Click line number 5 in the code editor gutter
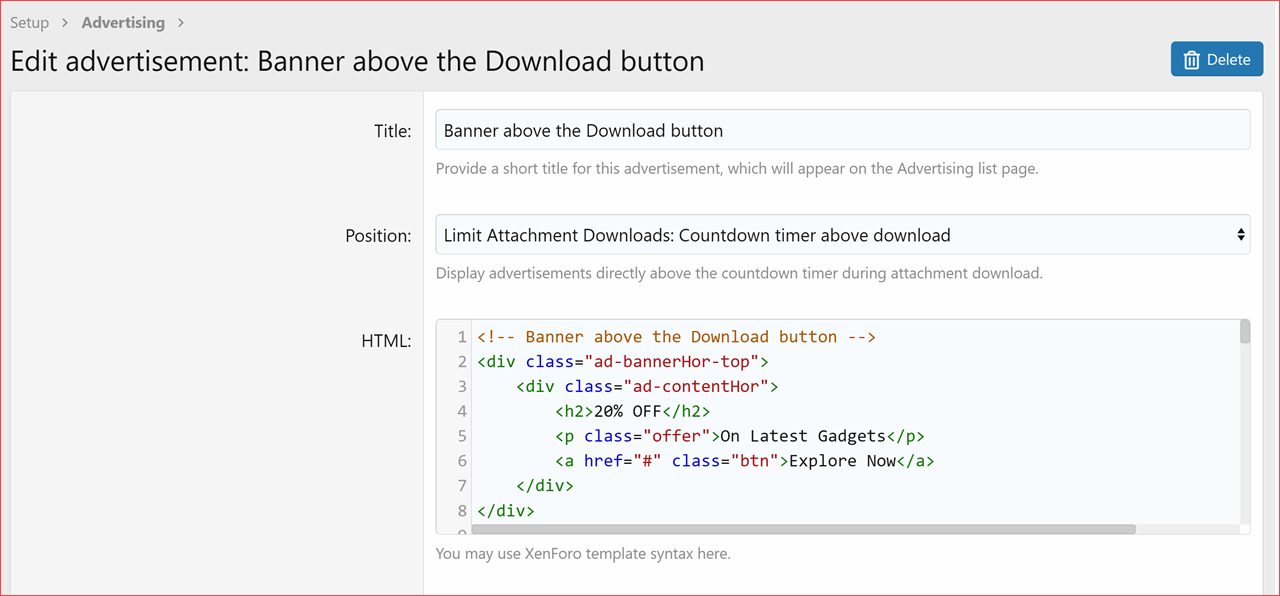Image resolution: width=1280 pixels, height=596 pixels. (460, 436)
